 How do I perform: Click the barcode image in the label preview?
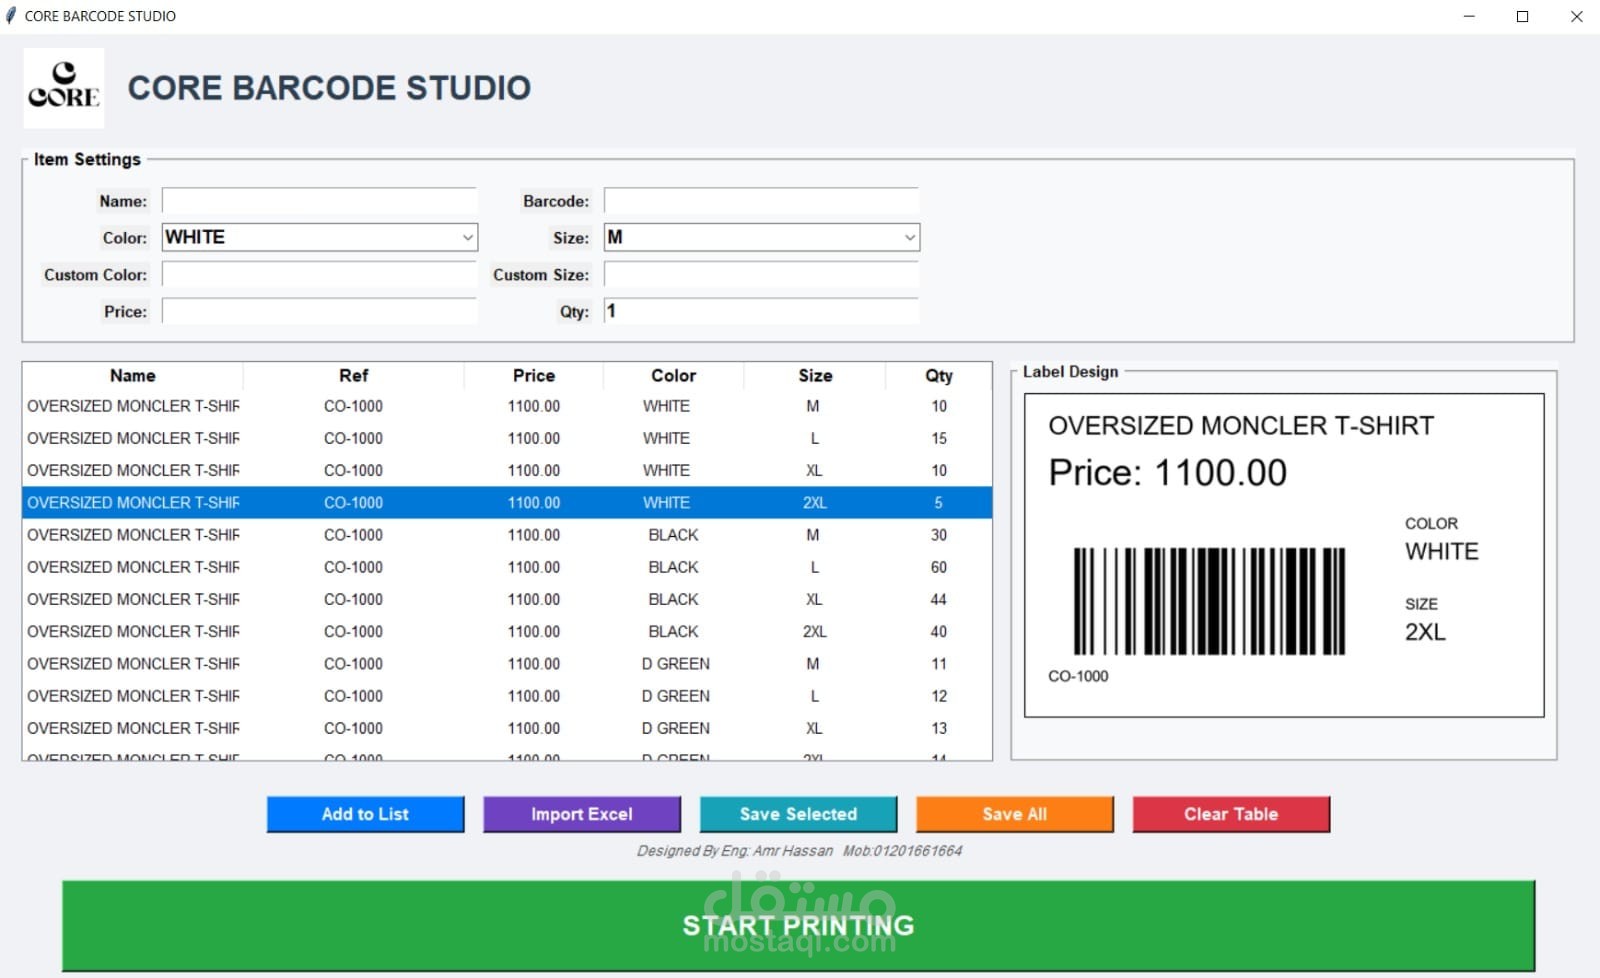(x=1209, y=601)
